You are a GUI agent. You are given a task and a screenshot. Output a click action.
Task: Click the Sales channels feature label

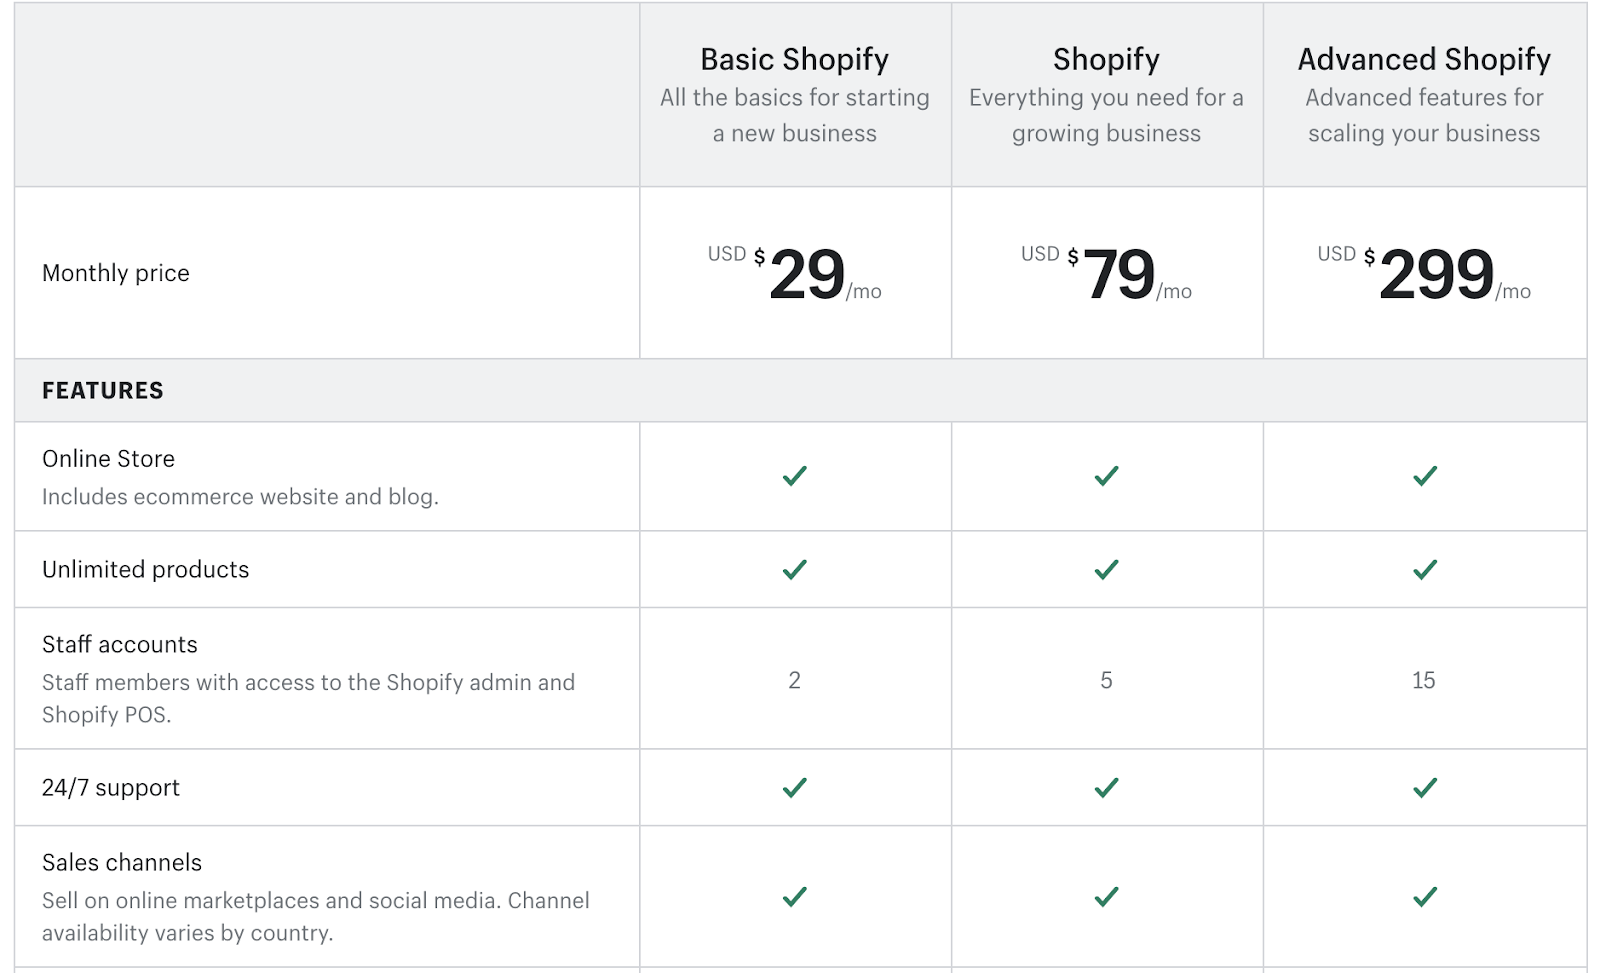122,863
